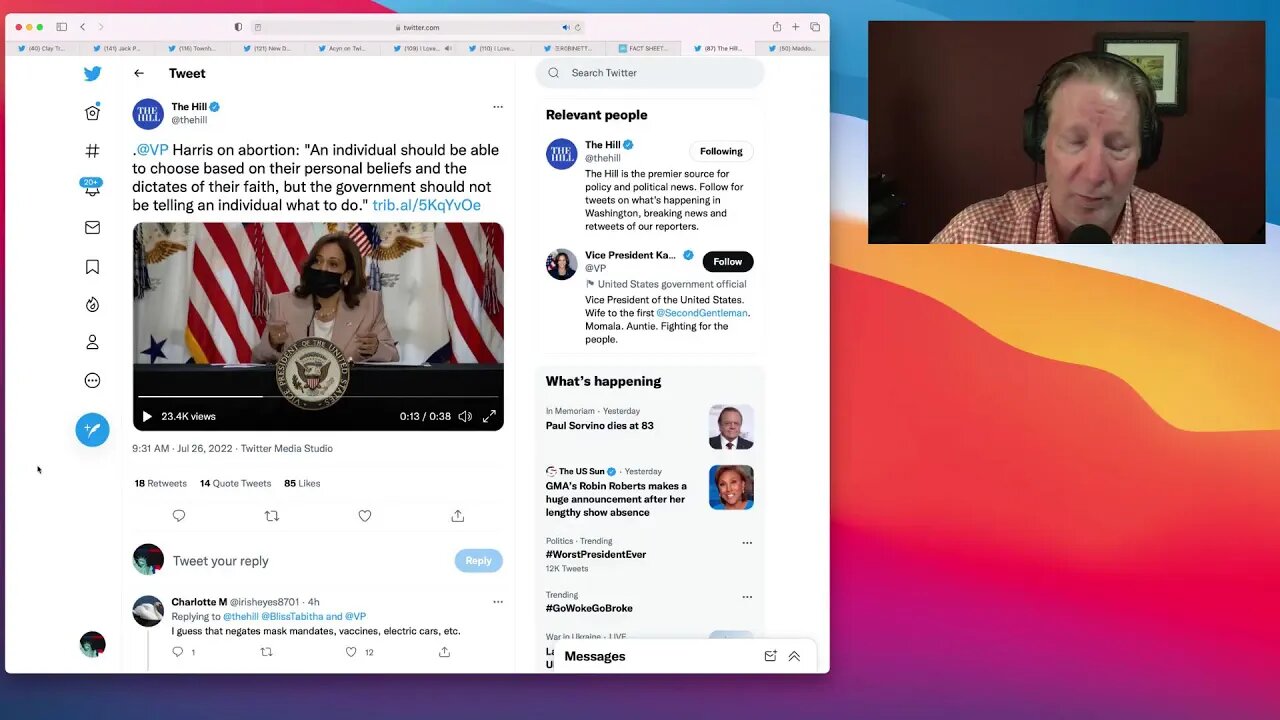The image size is (1280, 720).
Task: Open a new Safari tab with plus
Action: tap(796, 27)
